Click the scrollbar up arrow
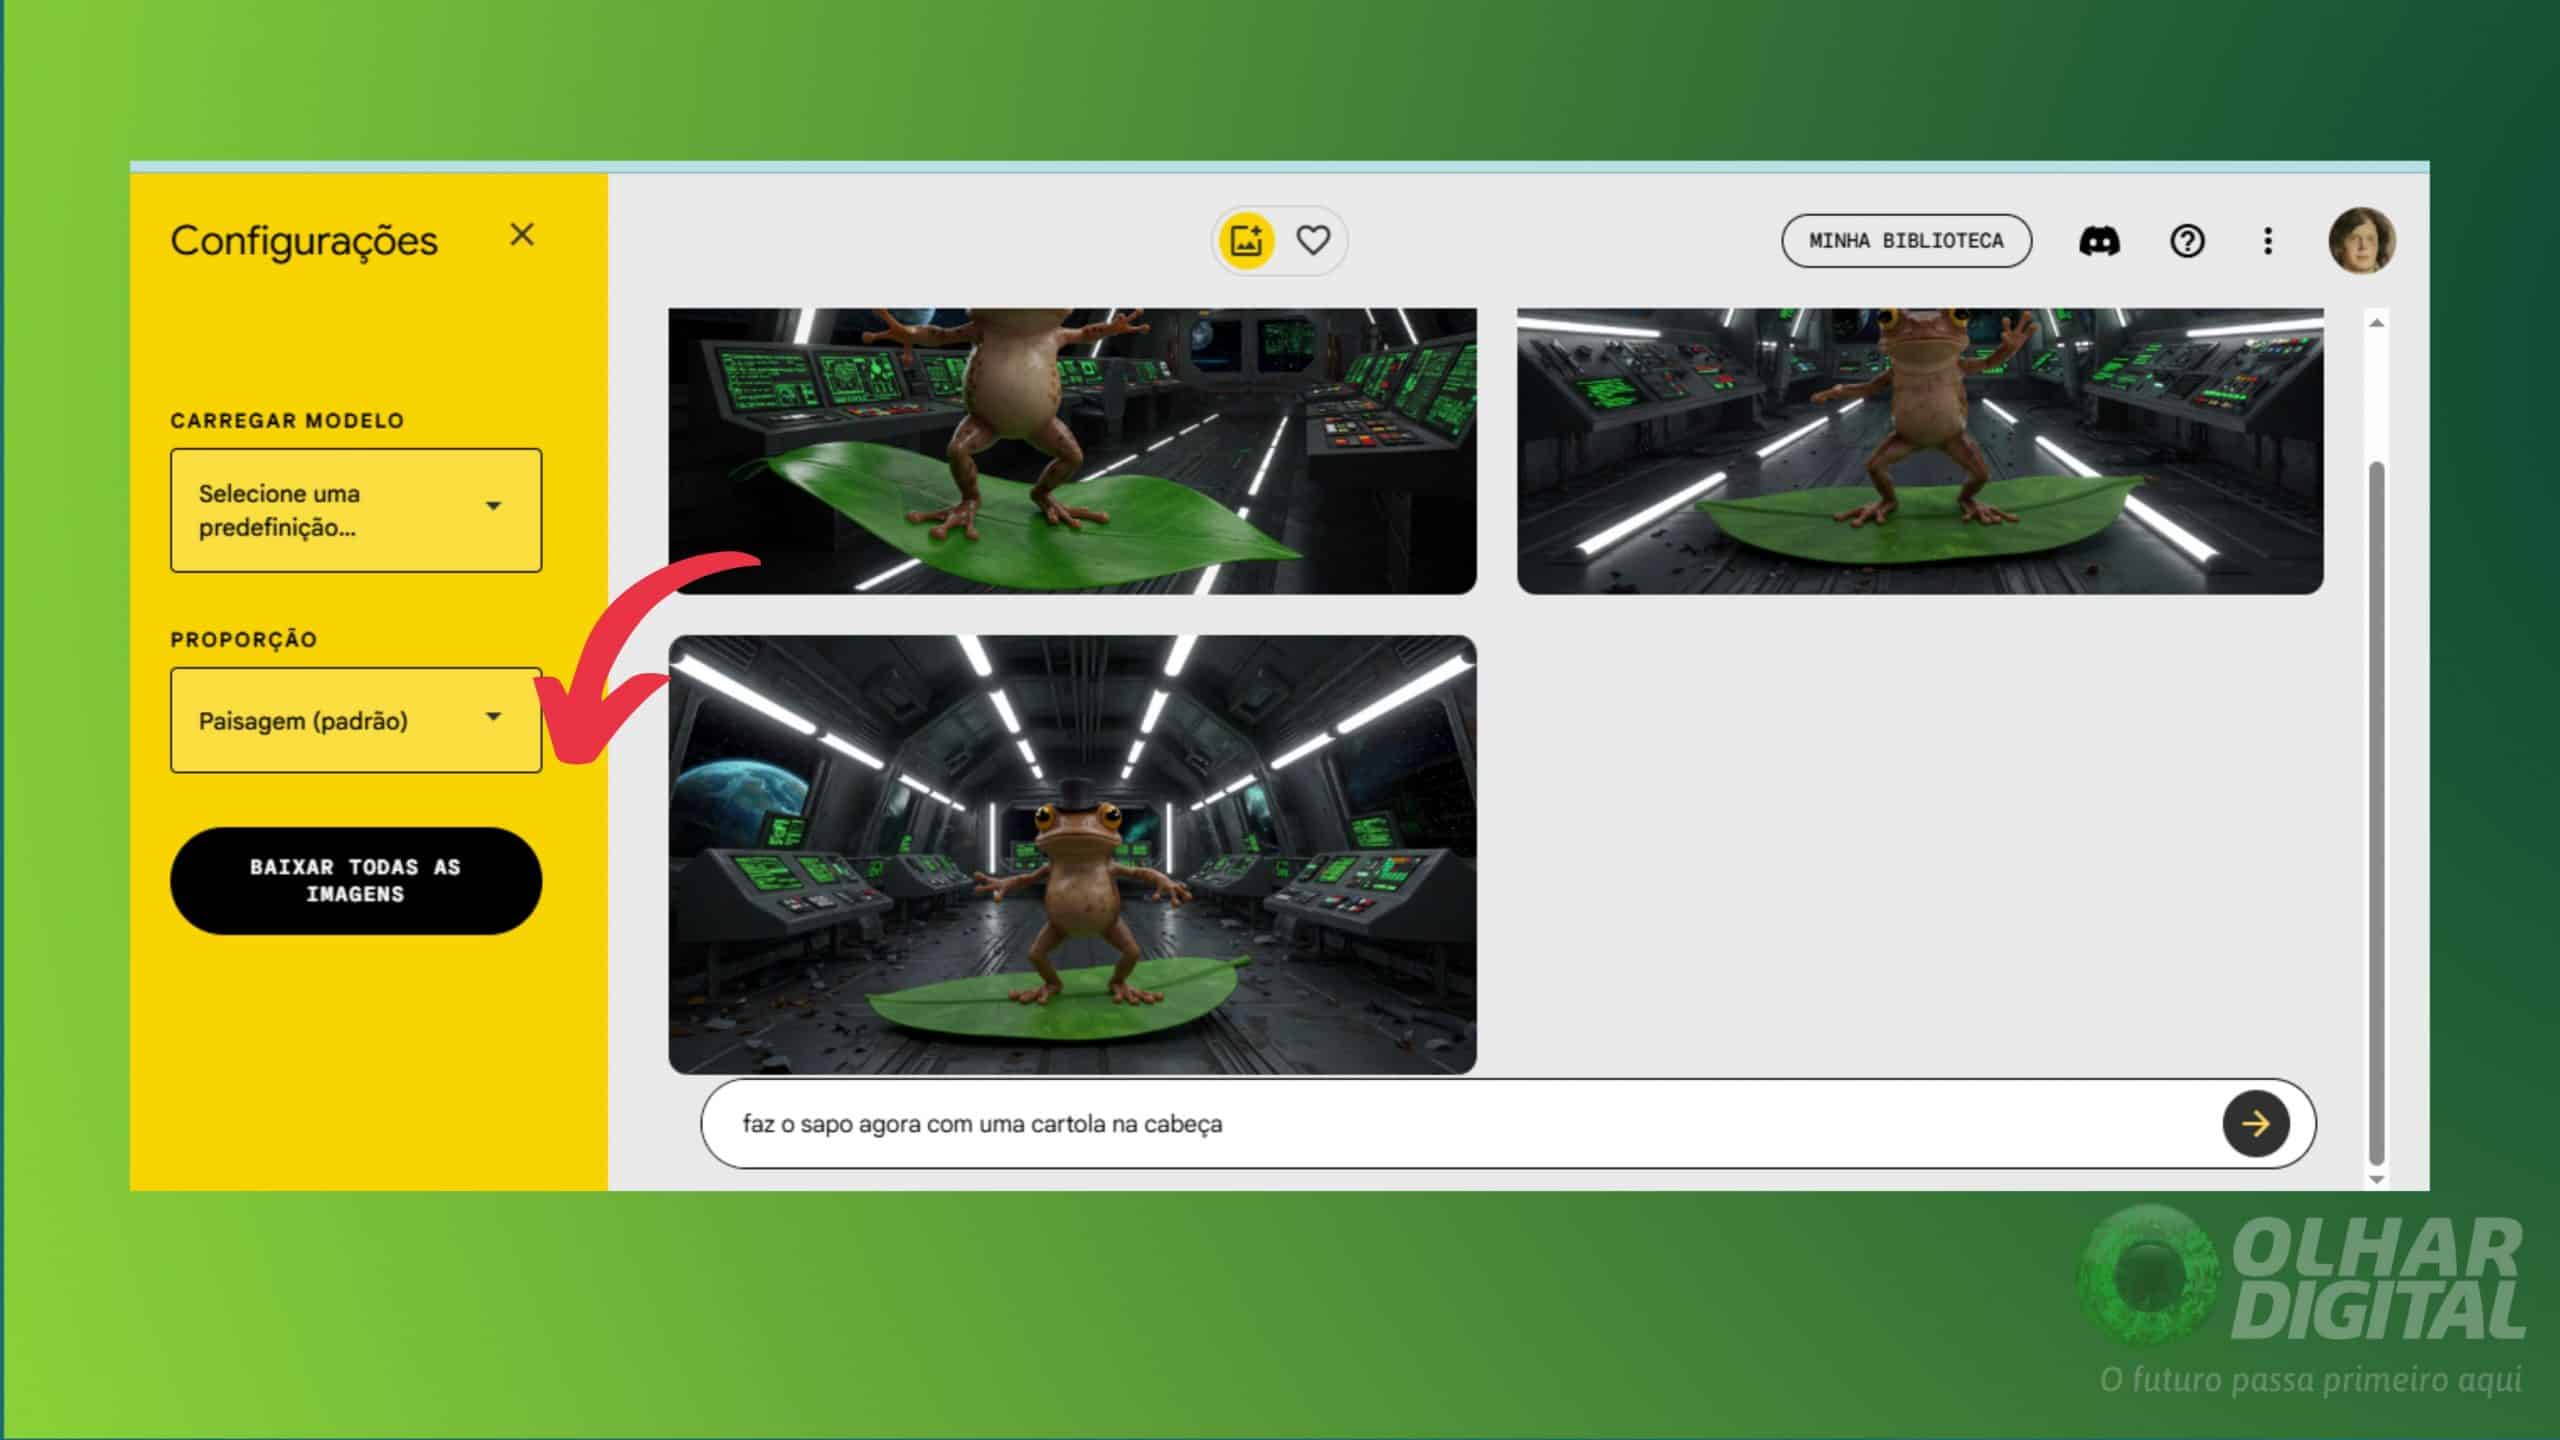 coord(2377,323)
